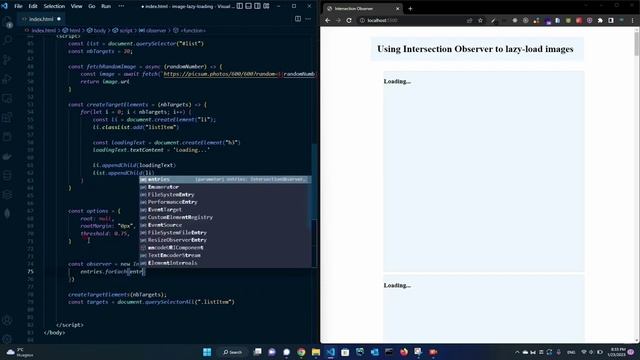This screenshot has width=640, height=360.
Task: Open the Run menu
Action: pos(106,6)
